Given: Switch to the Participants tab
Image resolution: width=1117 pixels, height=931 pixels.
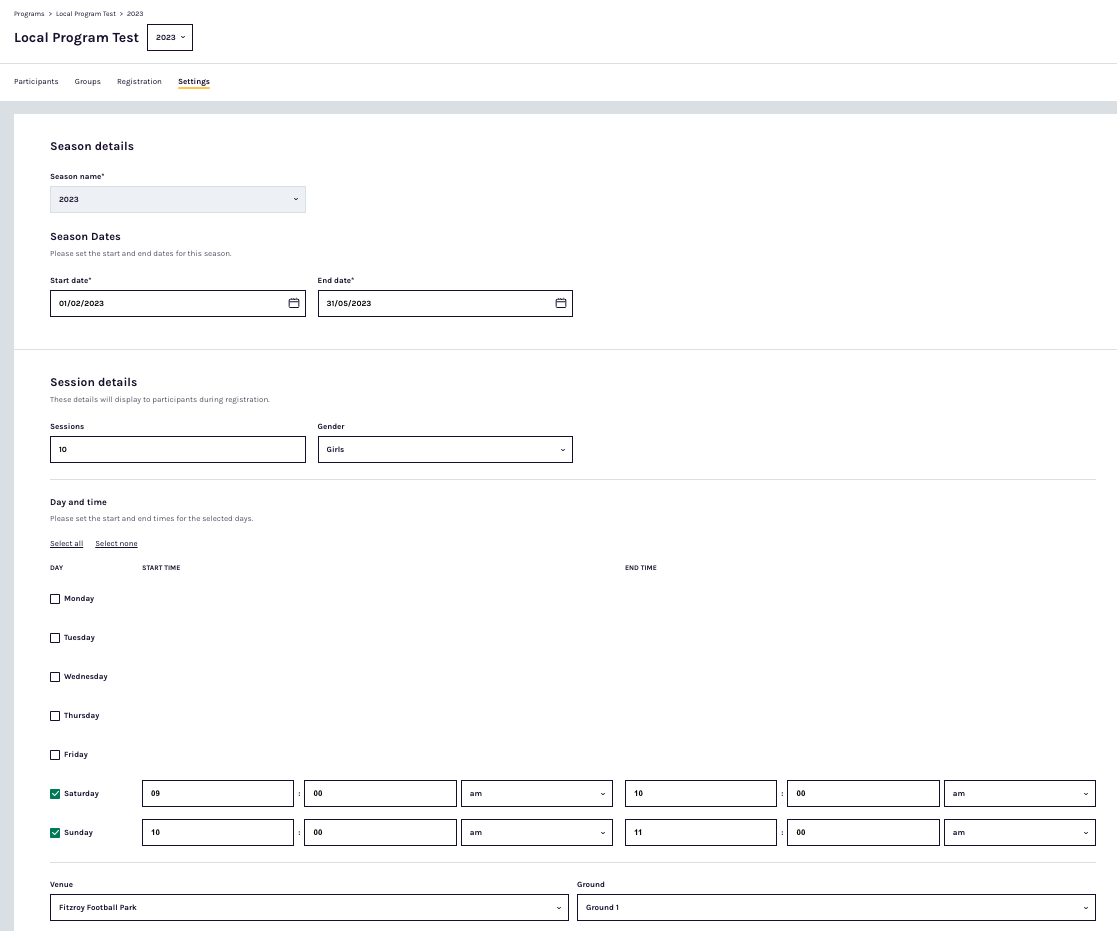Looking at the screenshot, I should [x=36, y=81].
